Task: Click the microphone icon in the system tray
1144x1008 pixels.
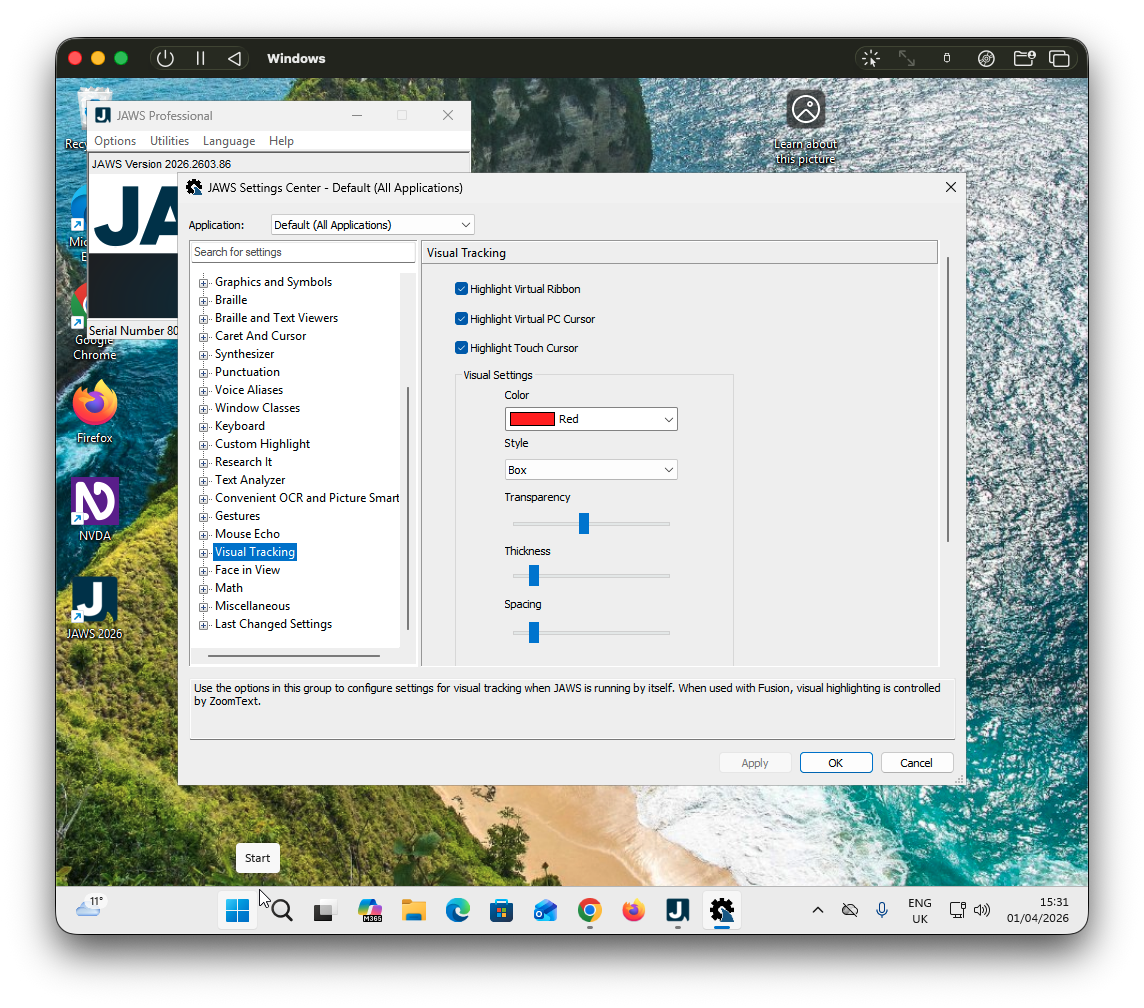Action: click(882, 910)
